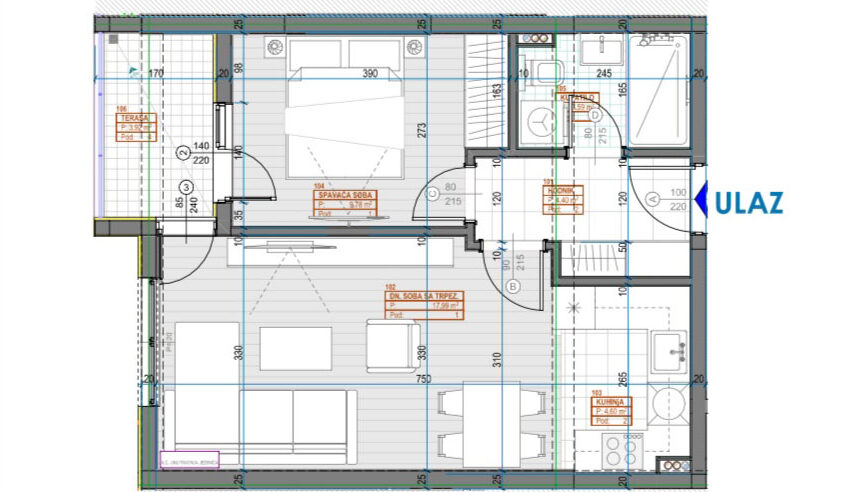Click the kitchen sink symbol

(x=670, y=351)
